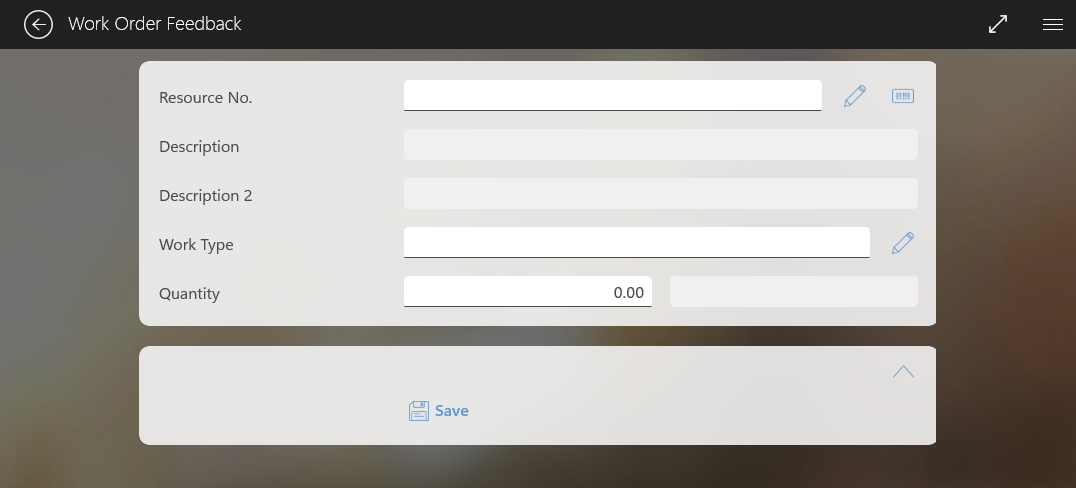Click the Quantity field showing 0.00
The image size is (1076, 488).
tap(528, 292)
